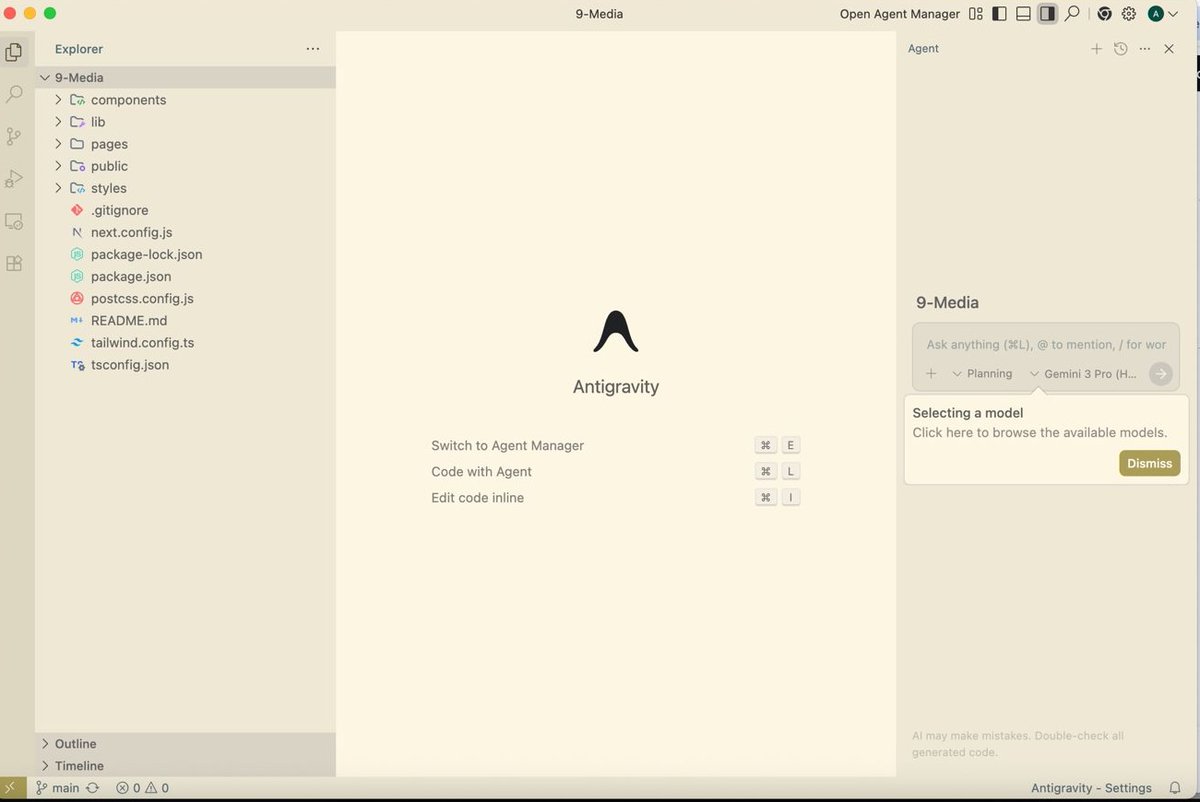Open Antigravity - Settings in status bar

click(1091, 788)
